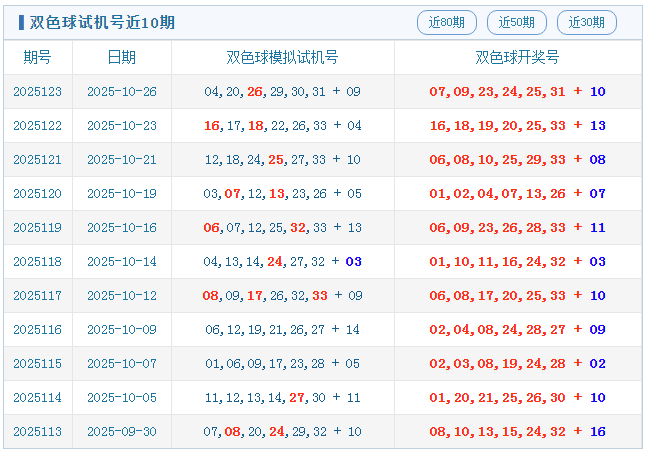
Task: Click the 日期 column header
Action: tap(122, 57)
